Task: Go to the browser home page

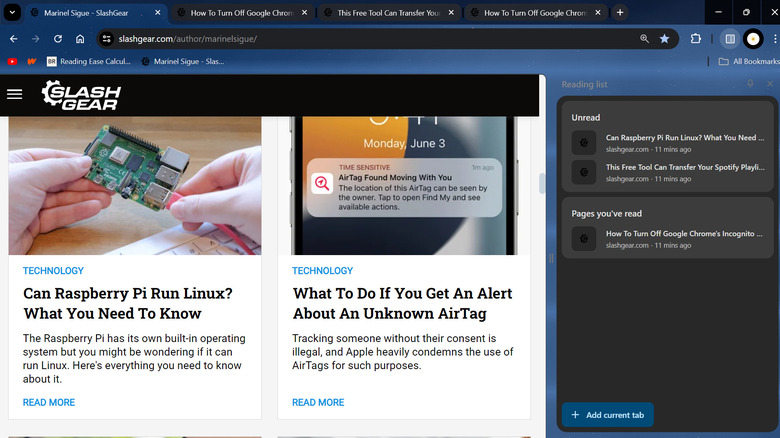Action: (x=80, y=39)
